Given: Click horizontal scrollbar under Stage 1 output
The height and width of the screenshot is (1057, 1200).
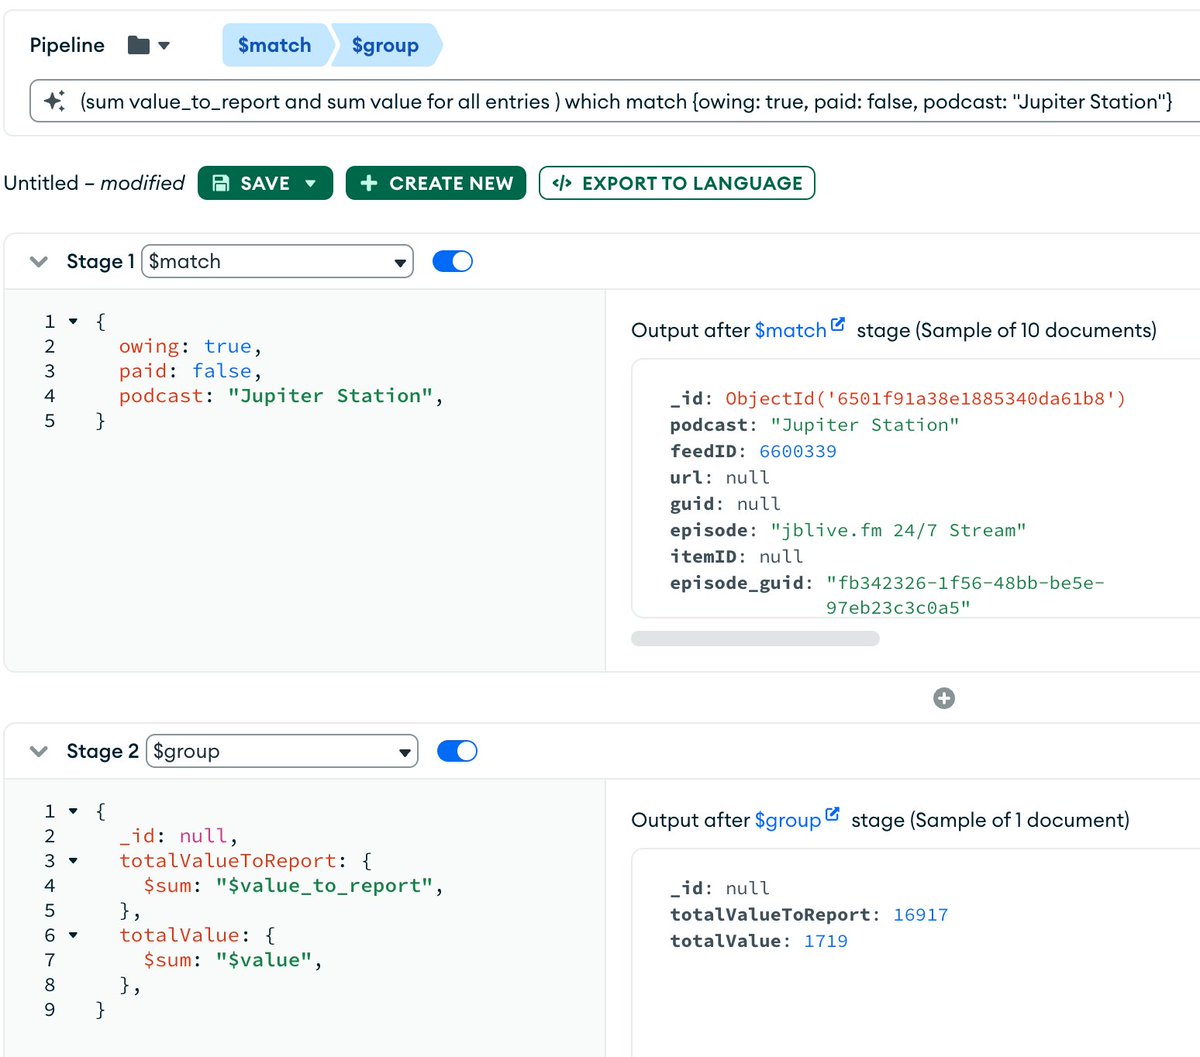Looking at the screenshot, I should click(755, 638).
